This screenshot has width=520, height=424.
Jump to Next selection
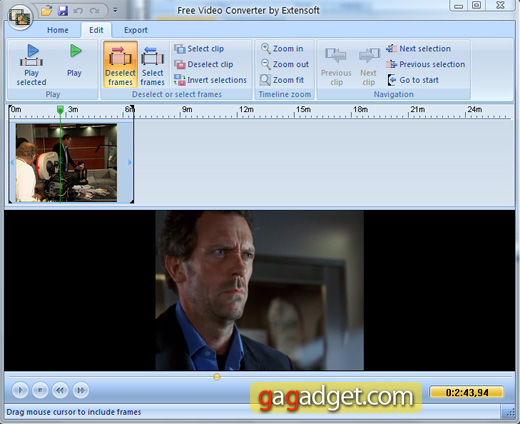[x=418, y=49]
